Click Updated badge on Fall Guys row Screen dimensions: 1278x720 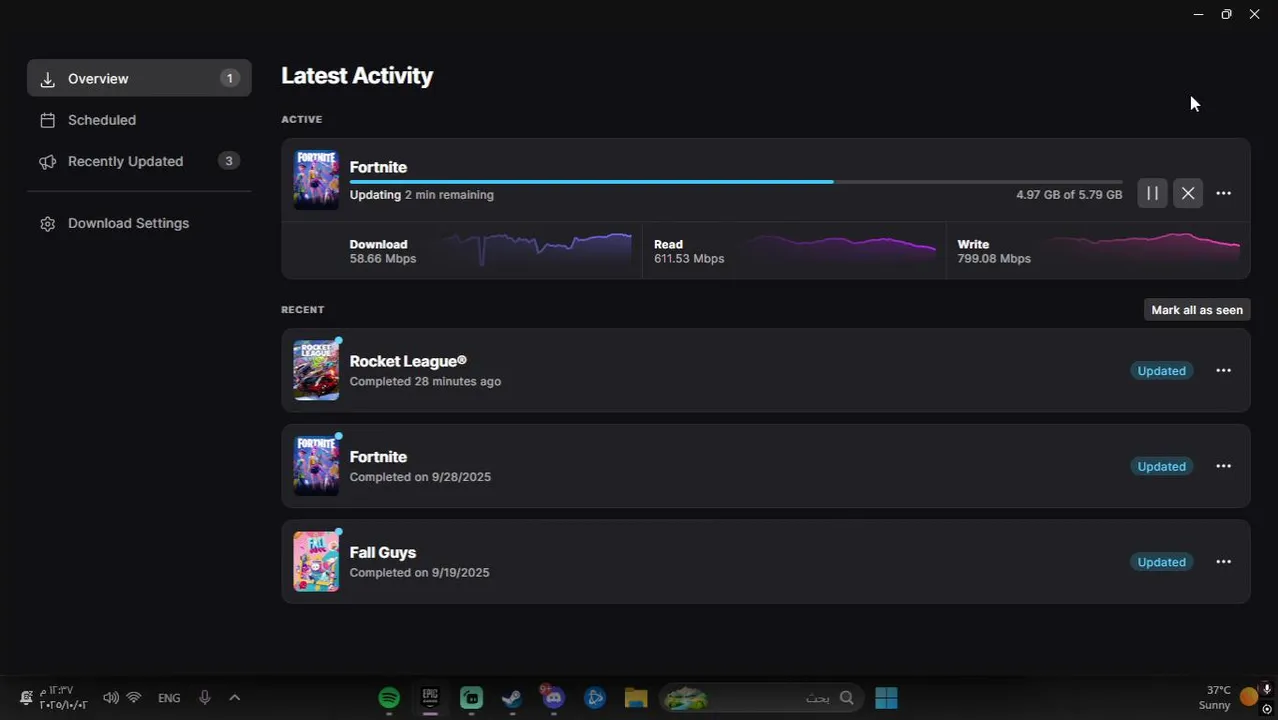[x=1161, y=562]
